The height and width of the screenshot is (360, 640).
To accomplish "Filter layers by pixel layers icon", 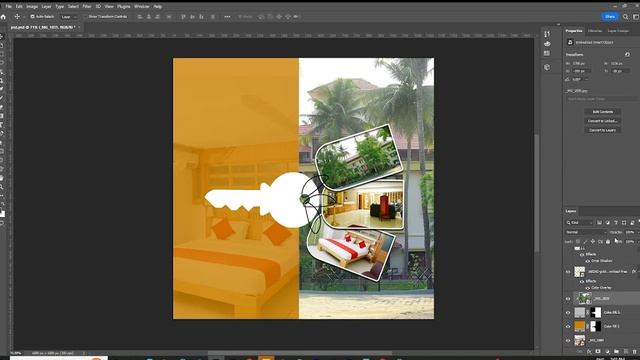I will [599, 222].
